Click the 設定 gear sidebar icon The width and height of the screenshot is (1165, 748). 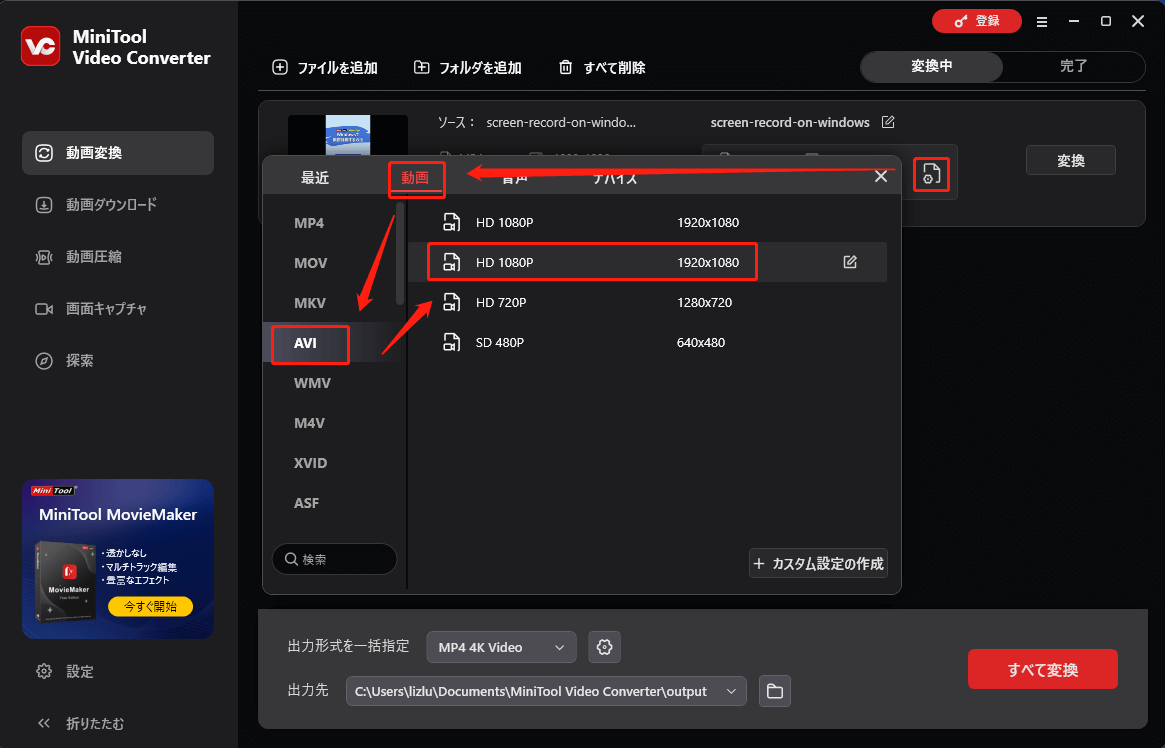click(44, 671)
